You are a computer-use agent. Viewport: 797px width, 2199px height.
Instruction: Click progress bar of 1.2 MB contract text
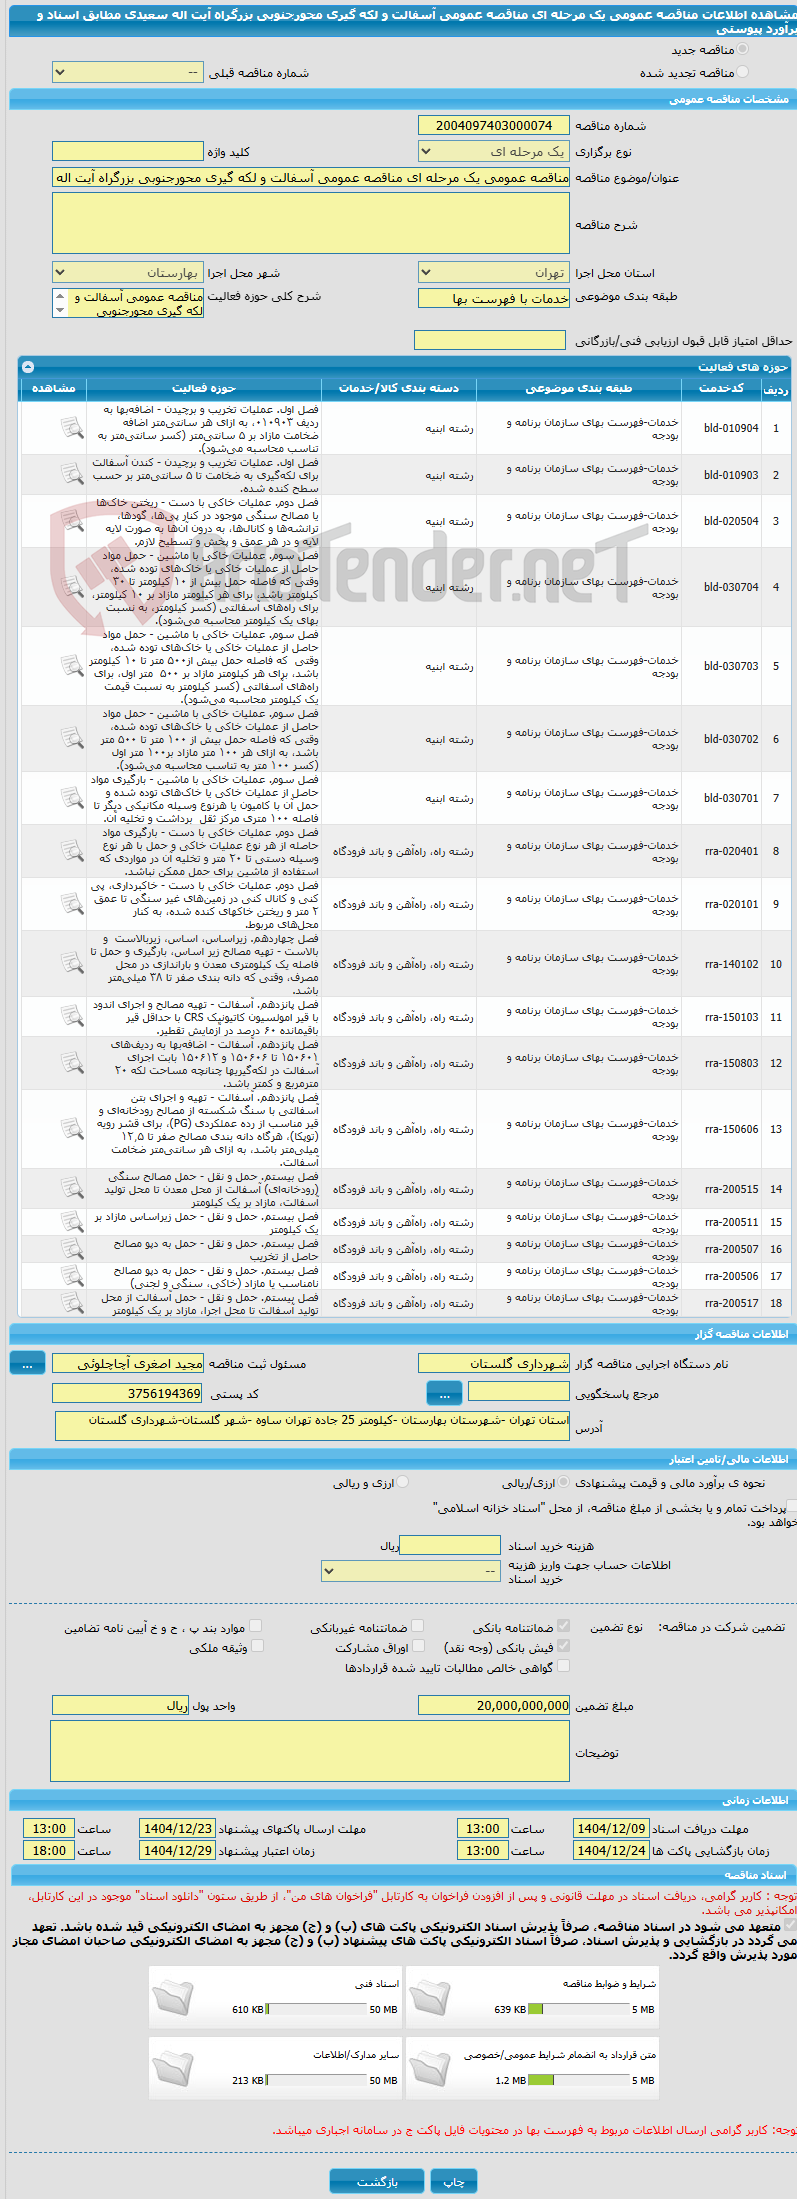pyautogui.click(x=578, y=2080)
